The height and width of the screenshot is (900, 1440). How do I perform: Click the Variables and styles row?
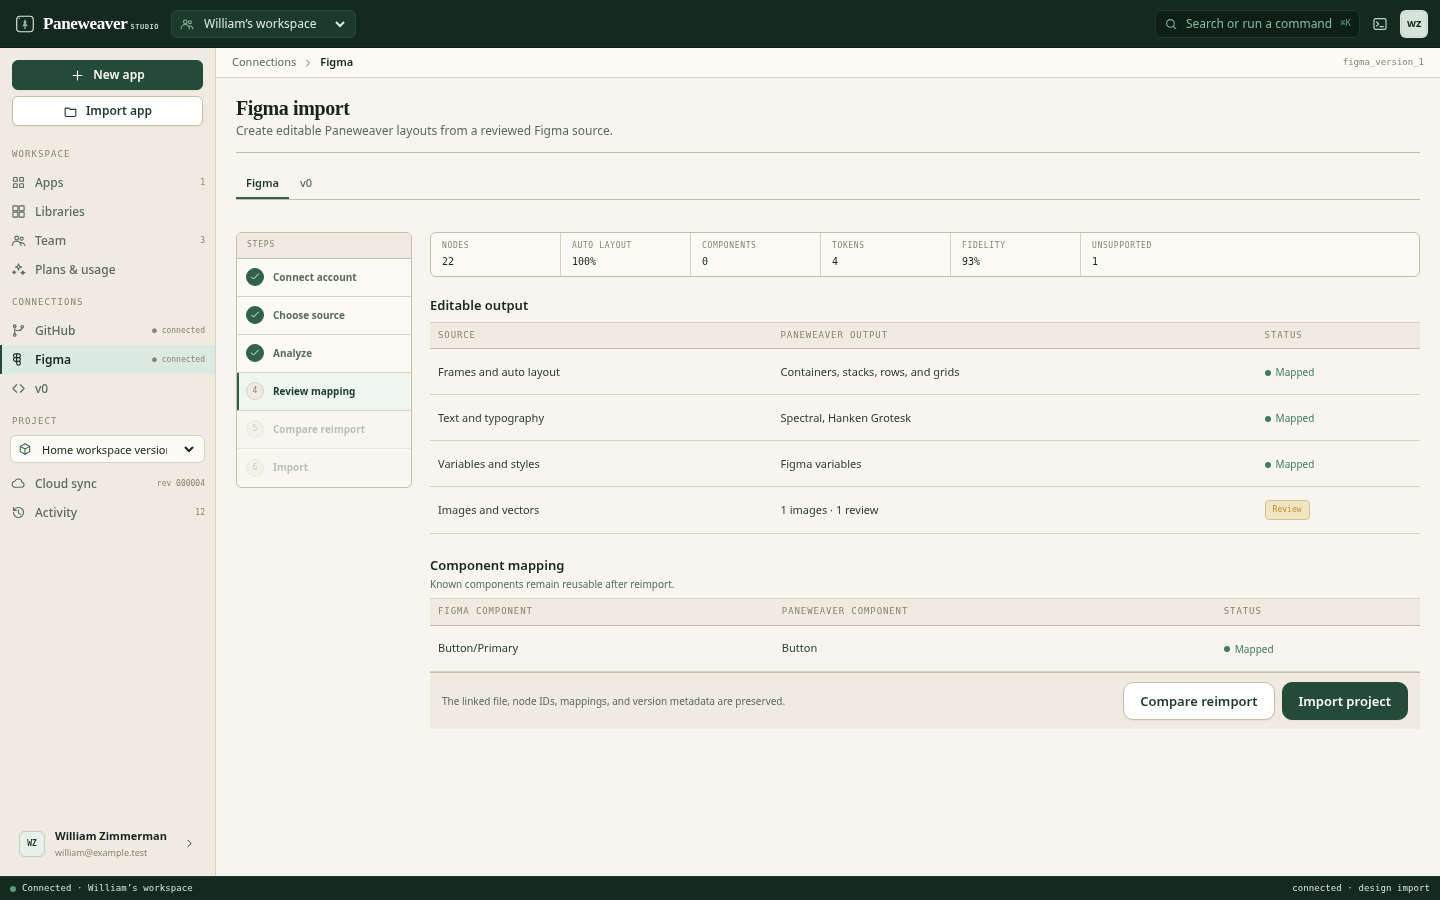925,464
